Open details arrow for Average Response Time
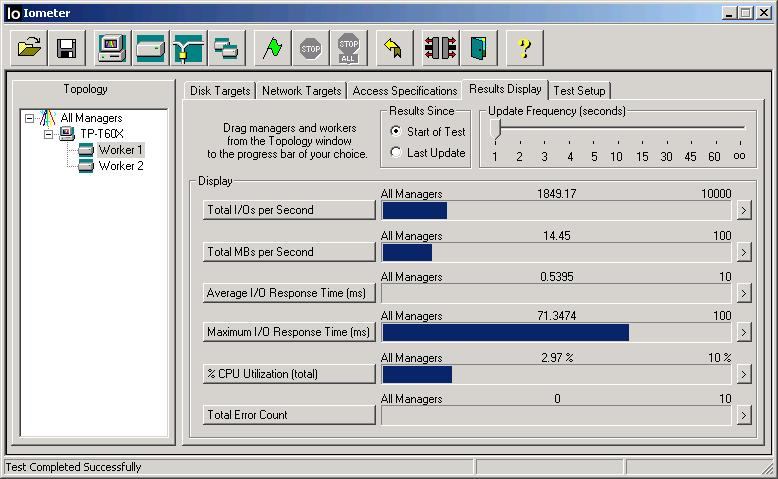 [743, 293]
